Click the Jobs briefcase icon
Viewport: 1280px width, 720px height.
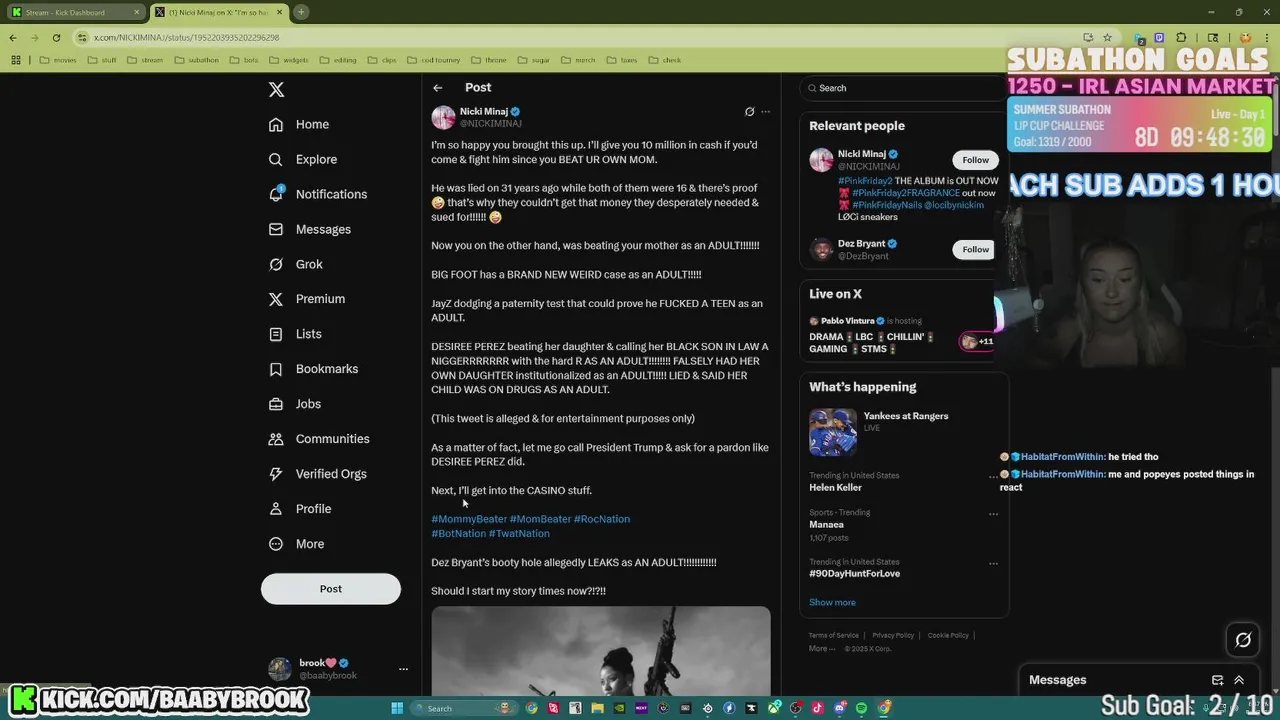tap(276, 404)
